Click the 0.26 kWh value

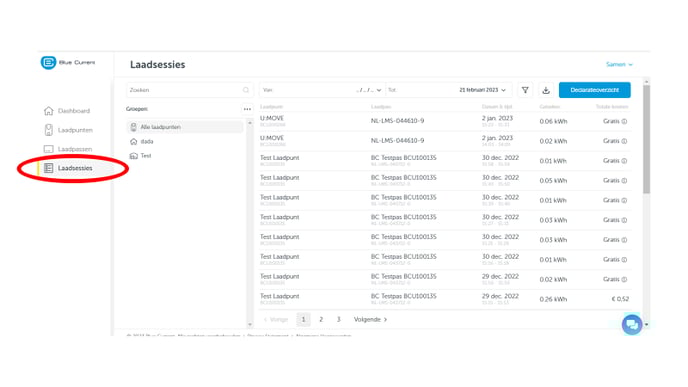553,299
